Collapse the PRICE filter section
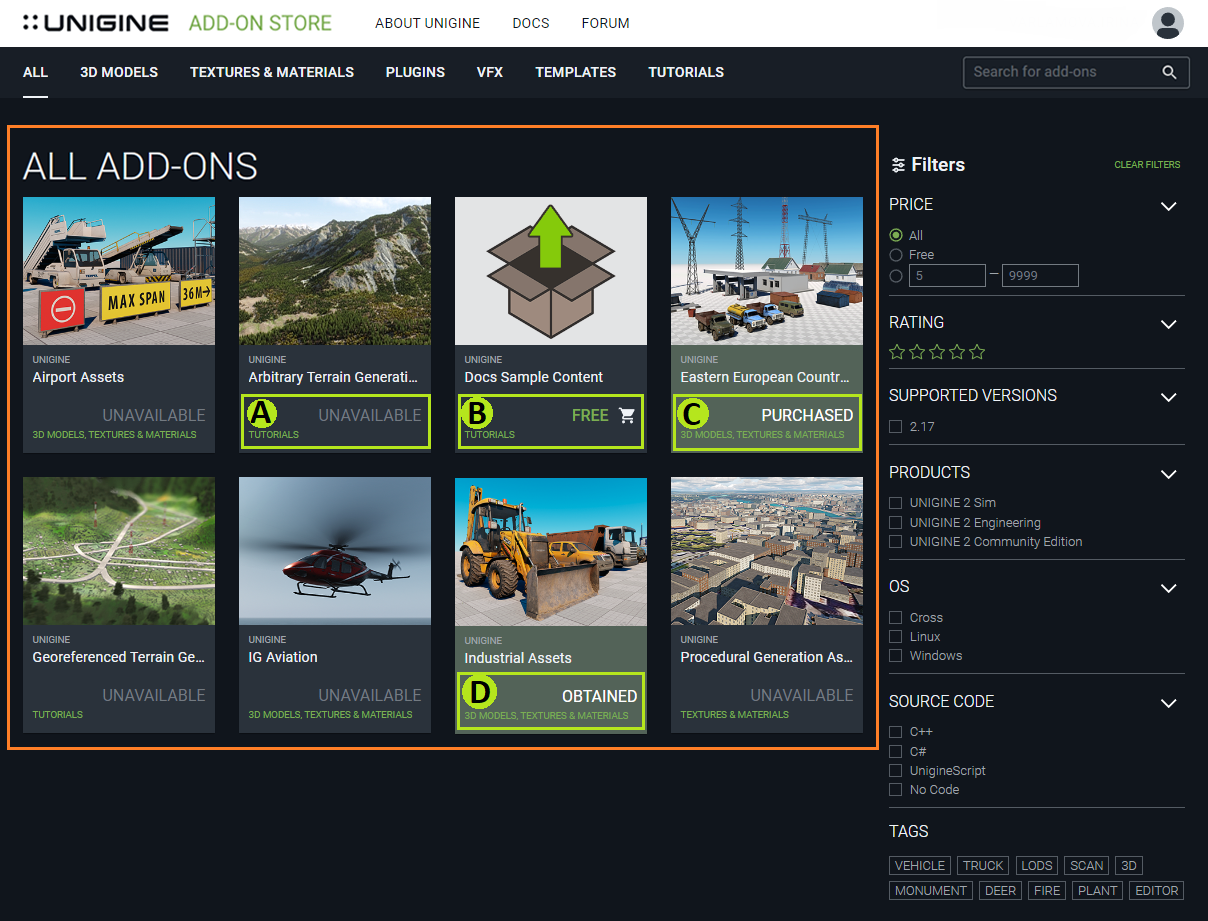The image size is (1208, 921). [x=1168, y=206]
